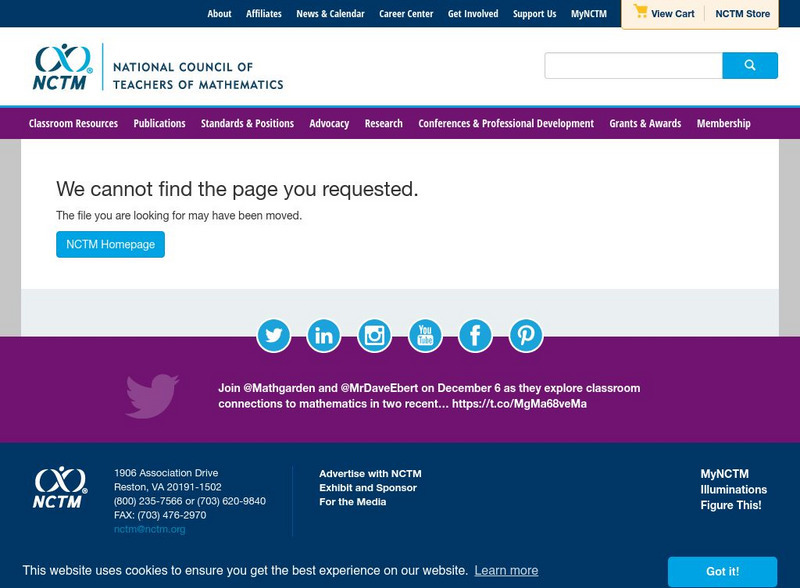Click the shopping cart icon

tap(640, 11)
